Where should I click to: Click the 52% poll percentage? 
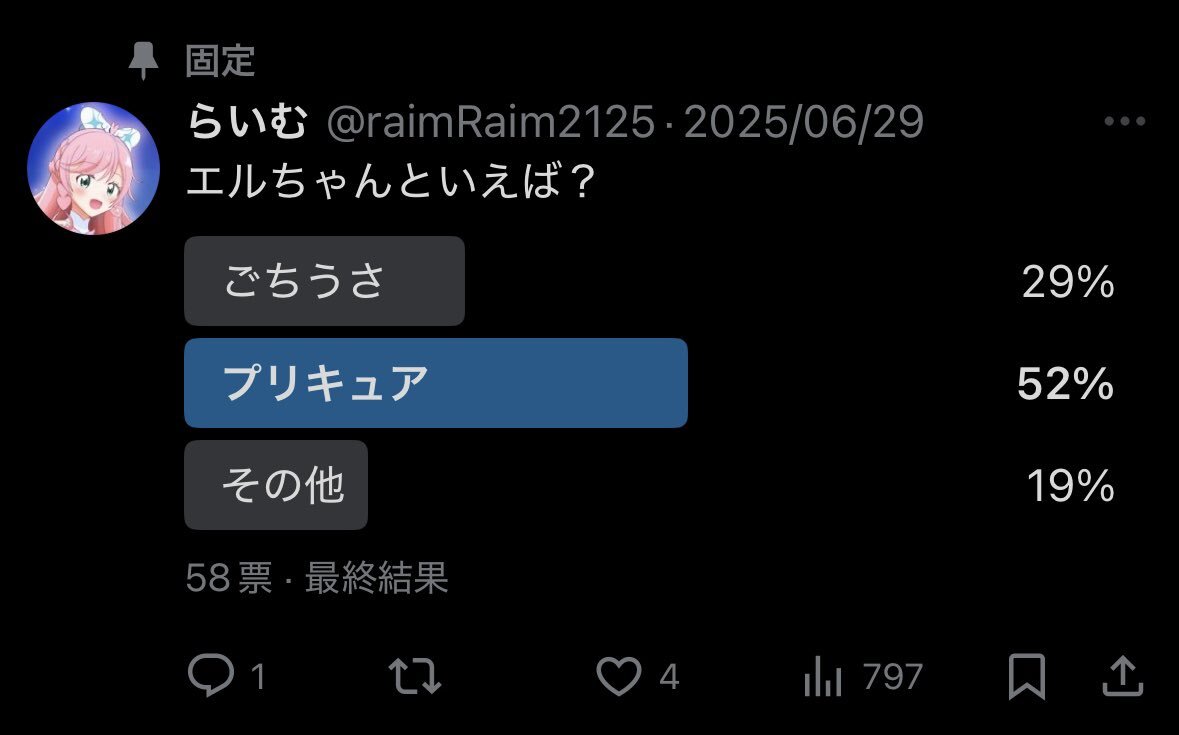[1065, 384]
